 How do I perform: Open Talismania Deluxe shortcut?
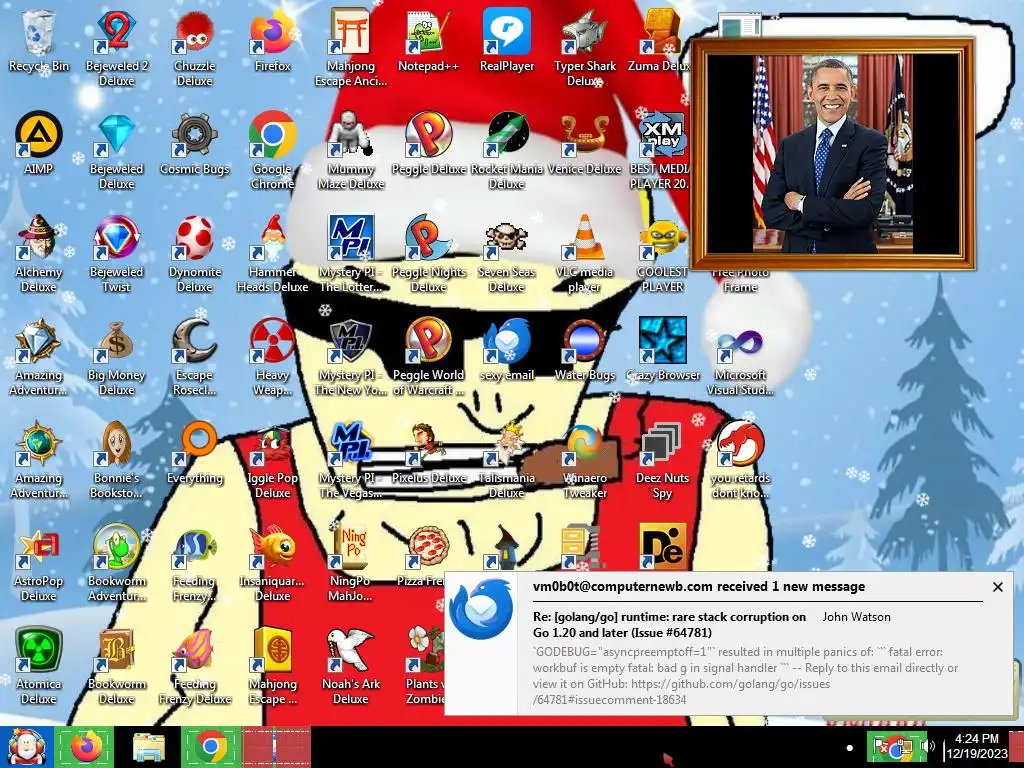(x=507, y=460)
